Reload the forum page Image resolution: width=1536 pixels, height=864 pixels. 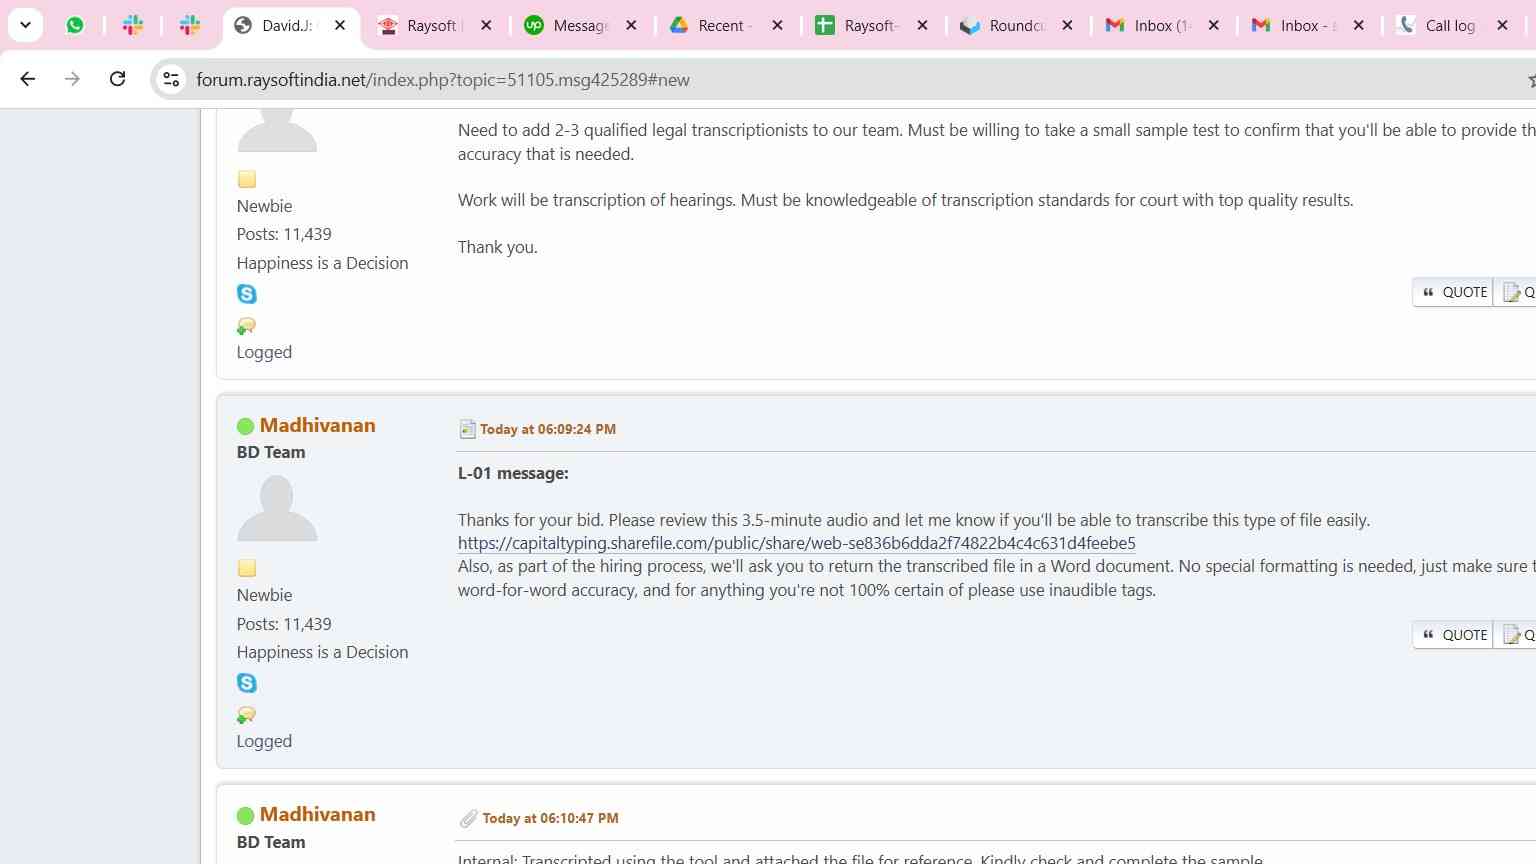[x=117, y=79]
